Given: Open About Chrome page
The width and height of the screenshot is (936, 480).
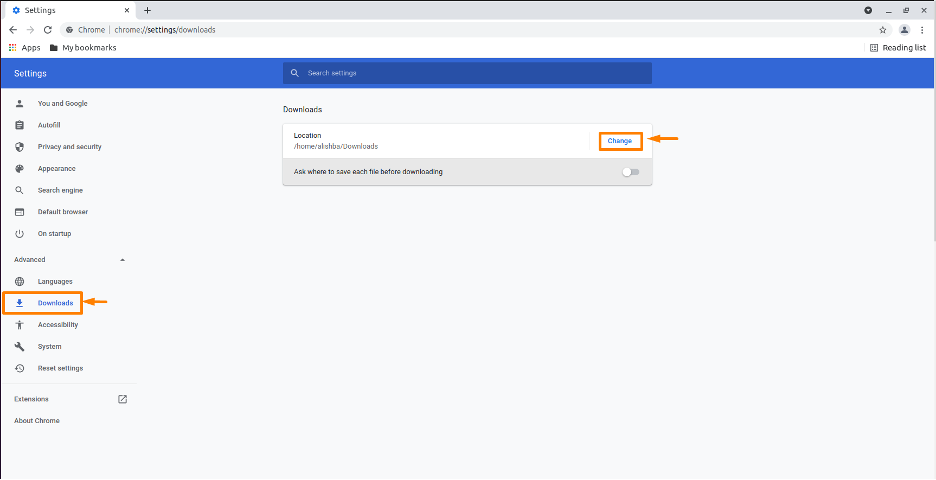Looking at the screenshot, I should [36, 421].
